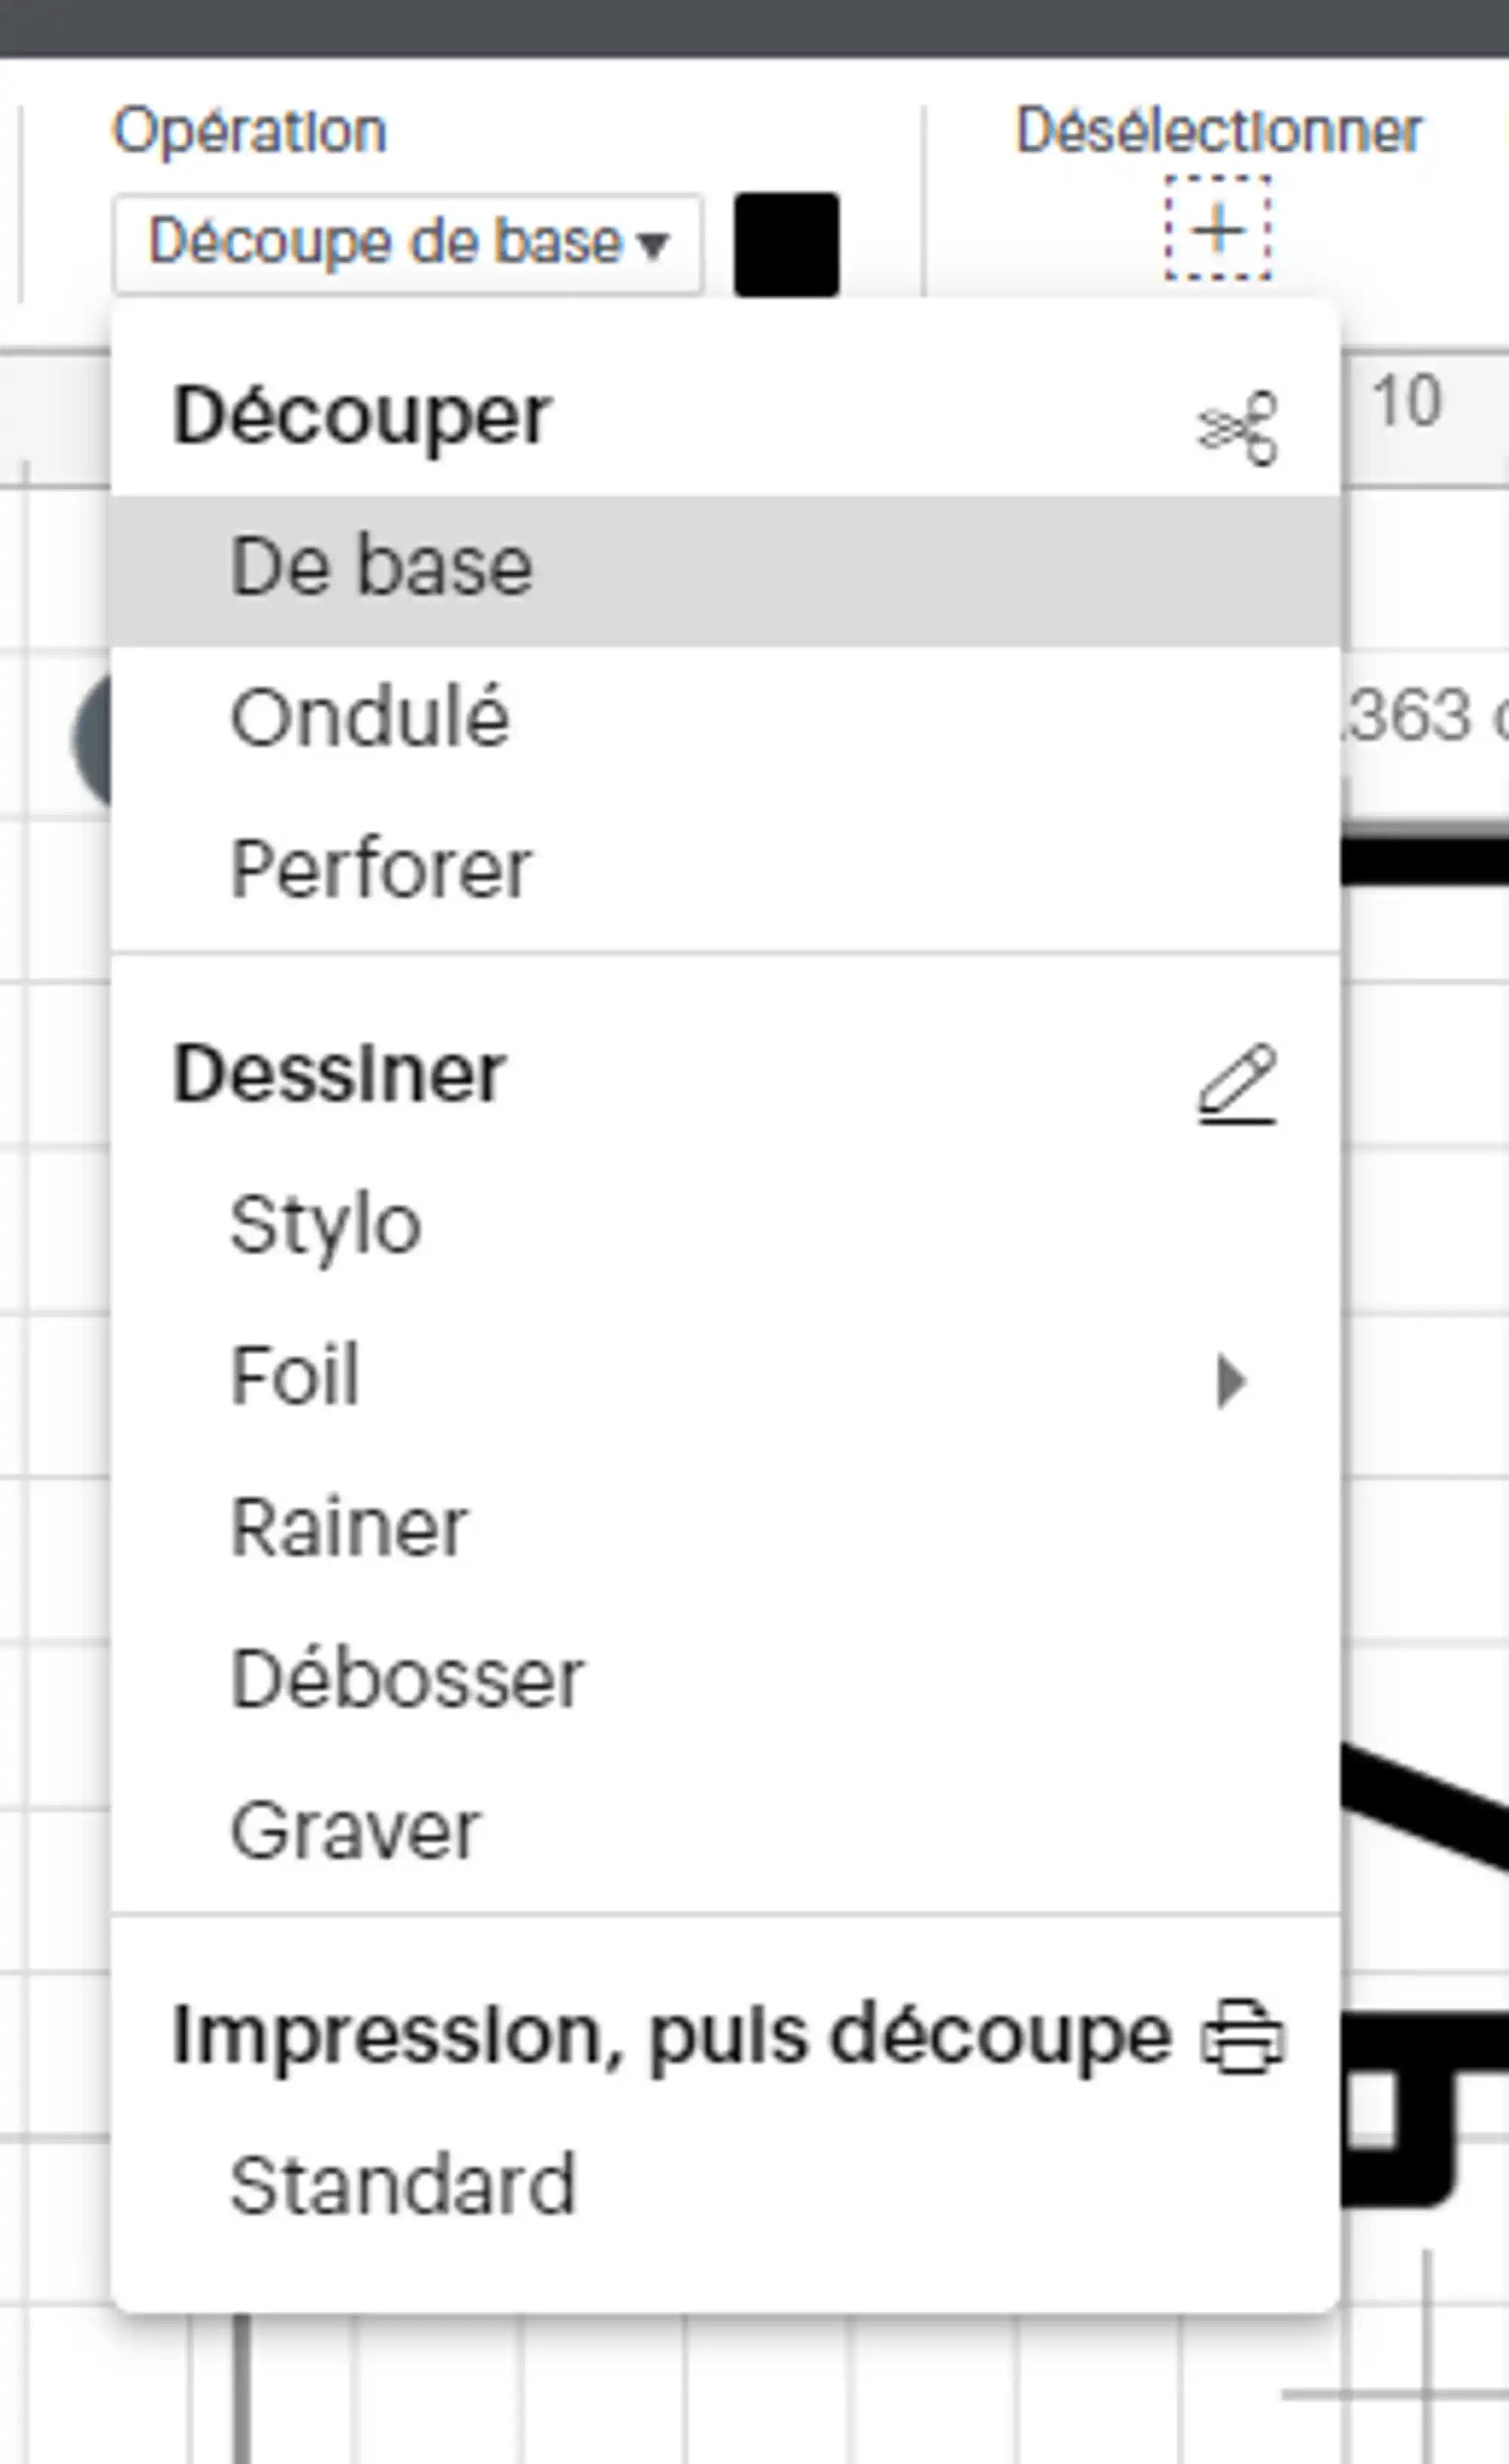
Task: Select the Perforer option
Action: coord(726,869)
